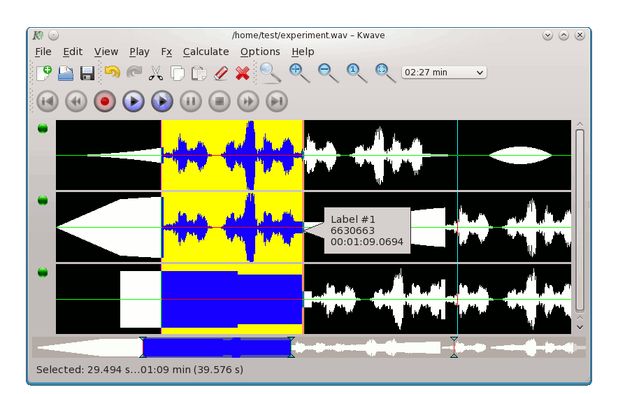This screenshot has height=394, width=618.
Task: Cut selection with the scissors icon
Action: 156,73
